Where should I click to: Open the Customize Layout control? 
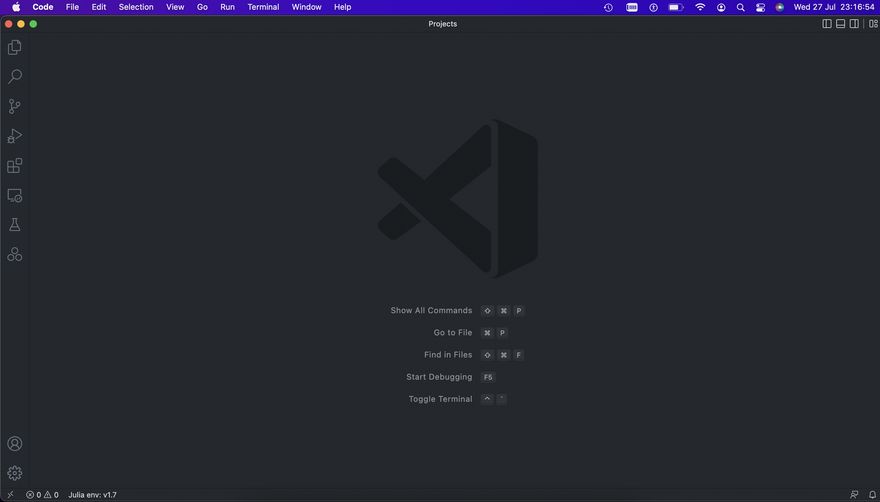872,24
